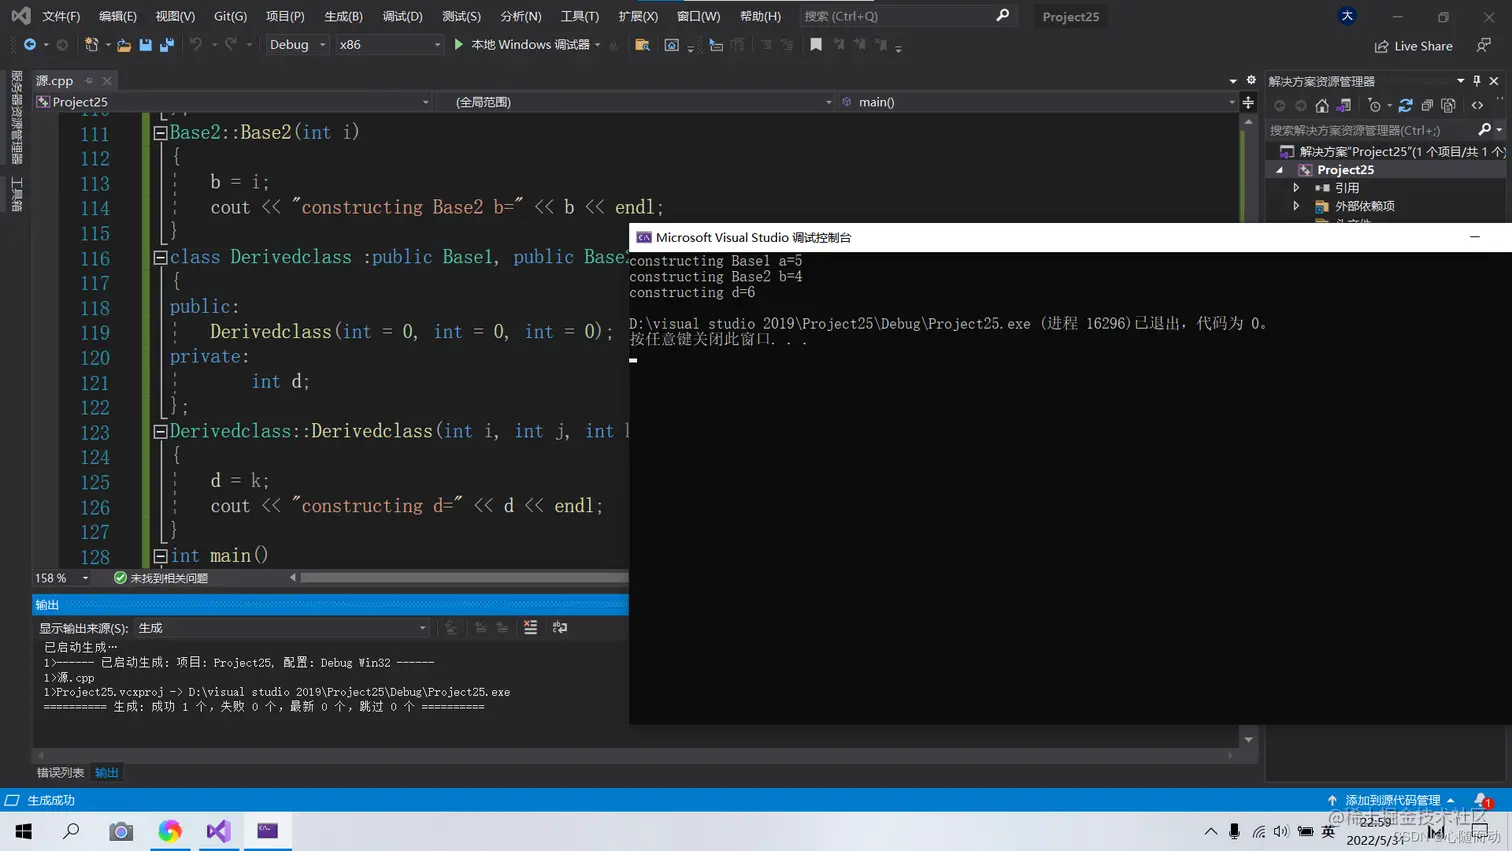Open the collapsed 工具箱 side tab
The image size is (1512, 851).
[16, 194]
